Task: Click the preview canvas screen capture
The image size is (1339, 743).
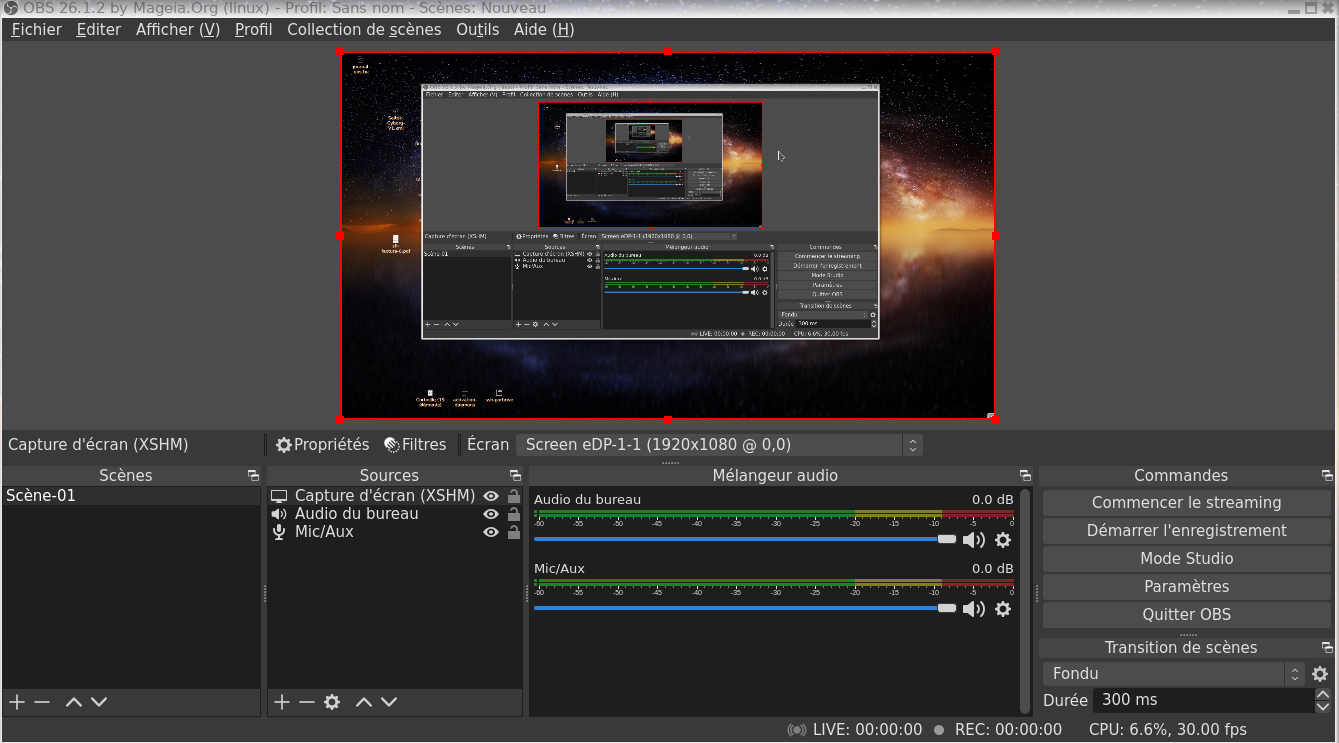Action: (x=667, y=236)
